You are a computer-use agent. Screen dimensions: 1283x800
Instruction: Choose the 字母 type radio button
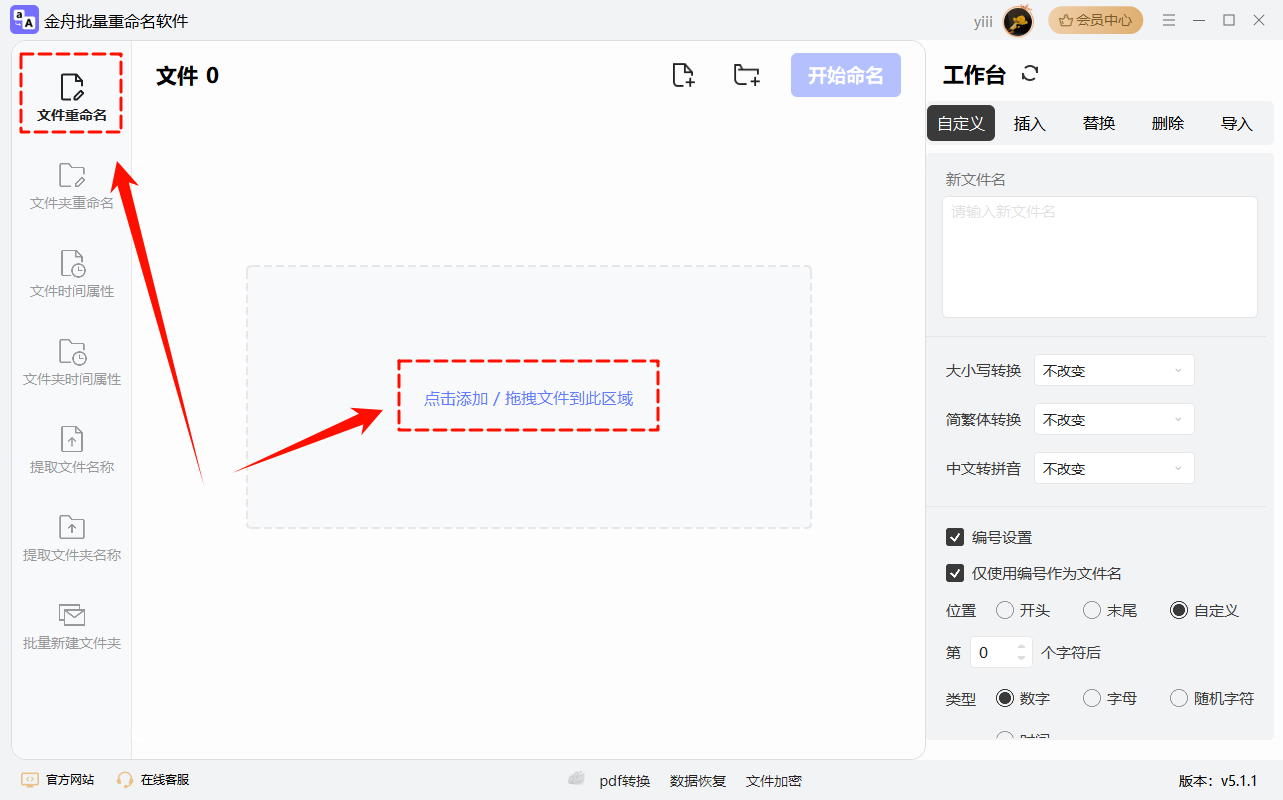1091,698
